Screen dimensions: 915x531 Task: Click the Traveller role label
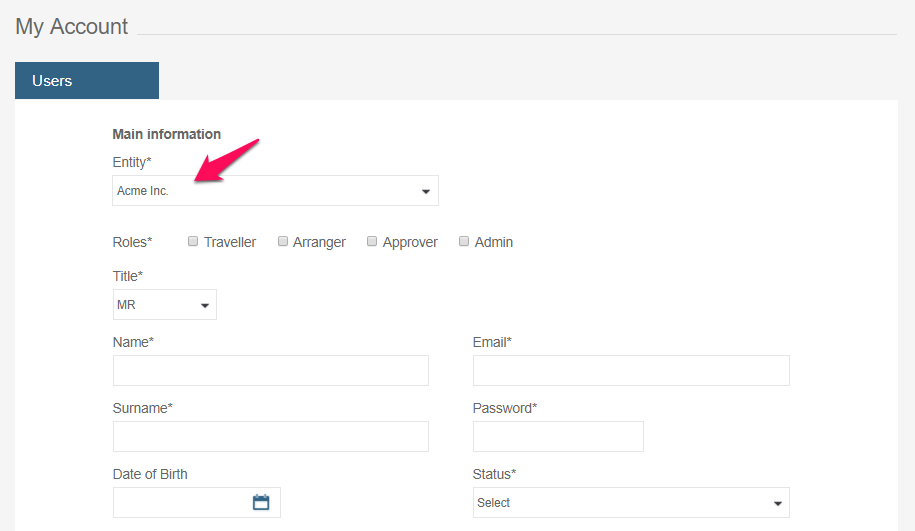(230, 242)
